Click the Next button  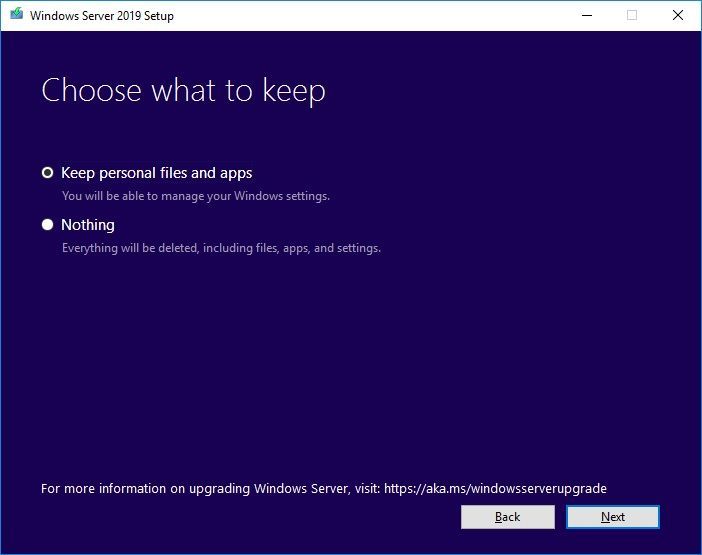coord(612,517)
